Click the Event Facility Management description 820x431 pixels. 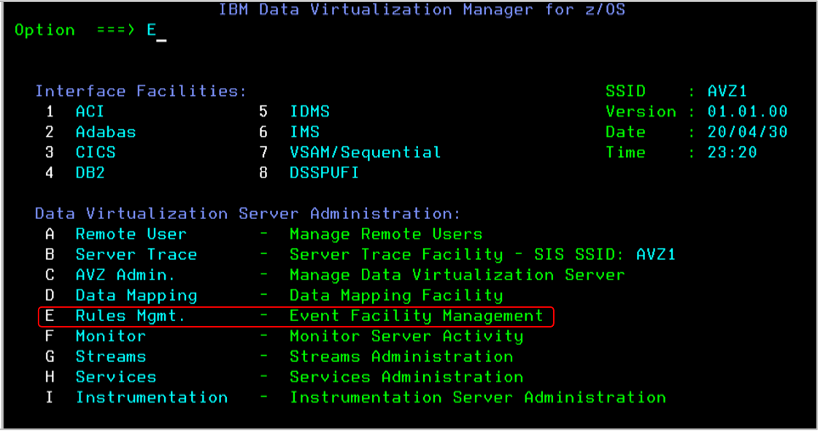point(416,316)
